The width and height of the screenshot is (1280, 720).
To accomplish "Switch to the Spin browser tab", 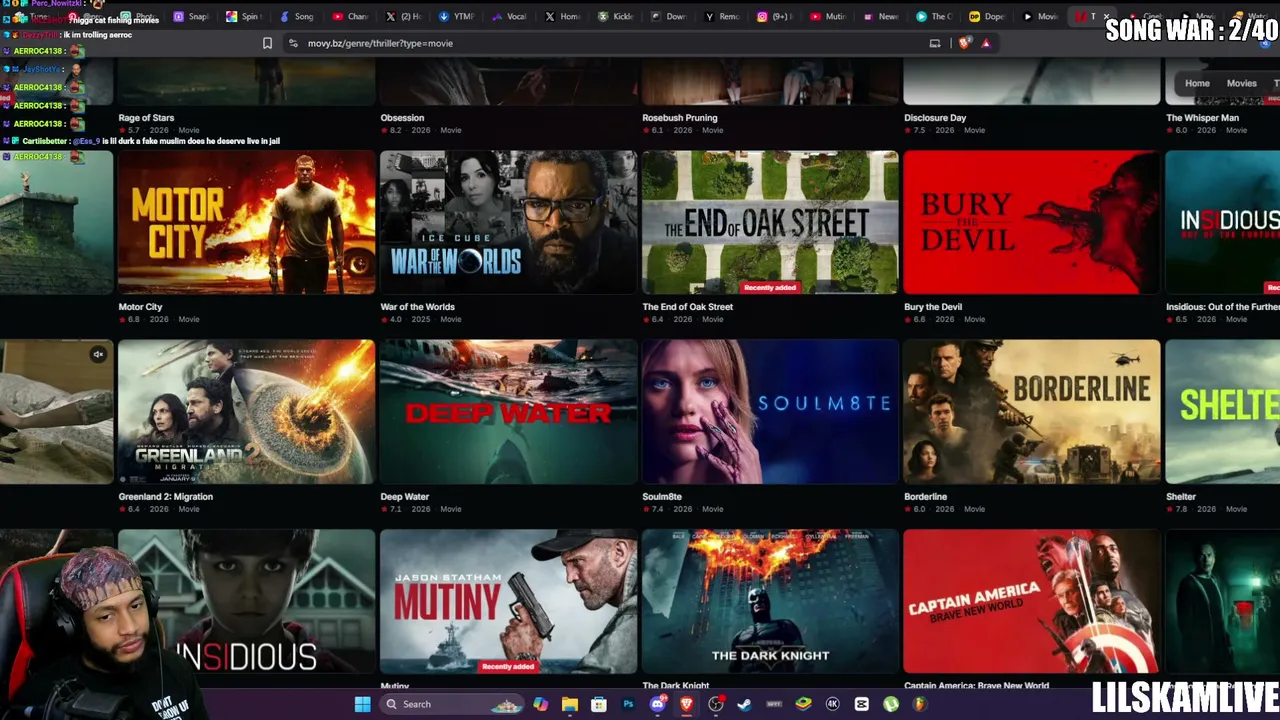I will pyautogui.click(x=244, y=16).
